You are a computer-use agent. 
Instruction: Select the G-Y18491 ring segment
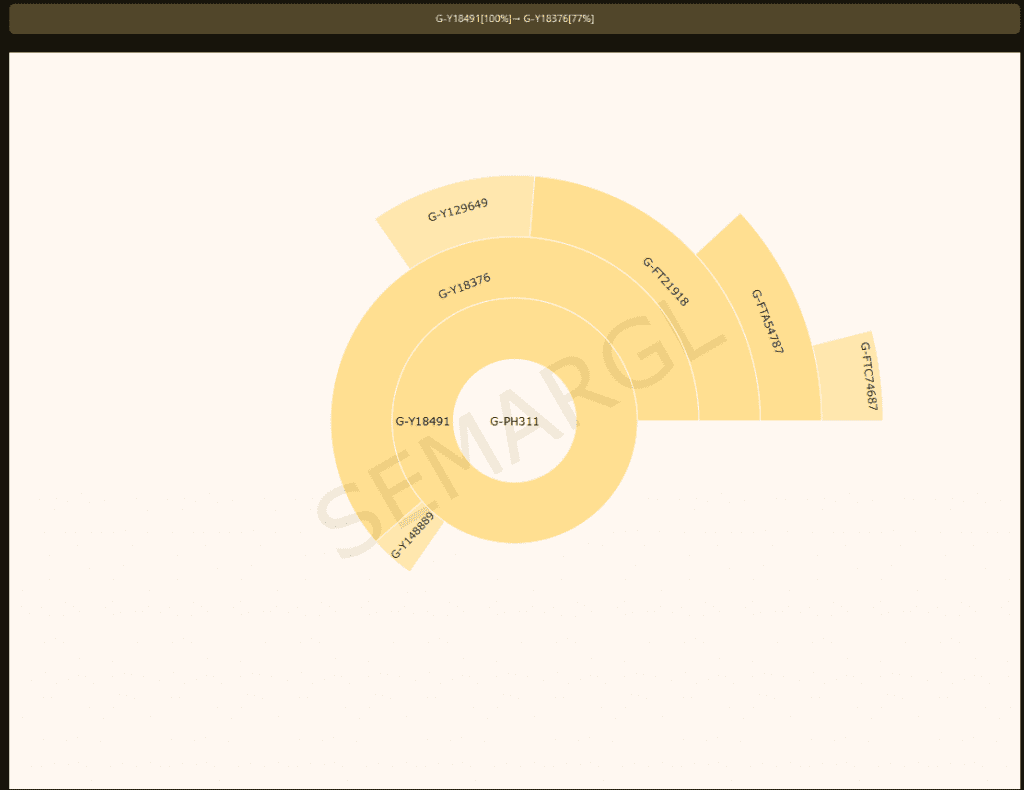coord(423,421)
